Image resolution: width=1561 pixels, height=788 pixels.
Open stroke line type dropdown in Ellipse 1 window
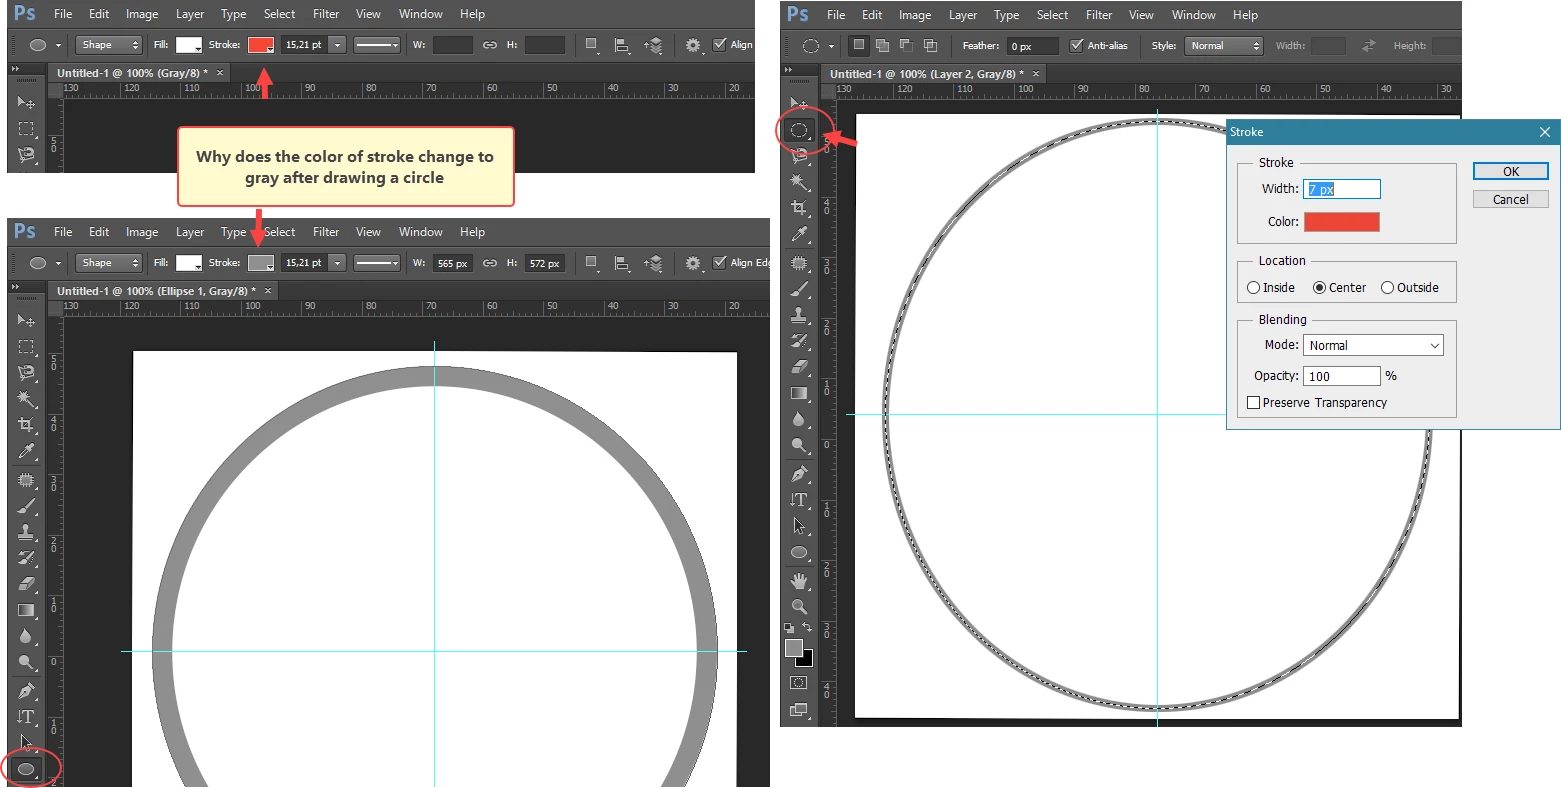pyautogui.click(x=377, y=263)
